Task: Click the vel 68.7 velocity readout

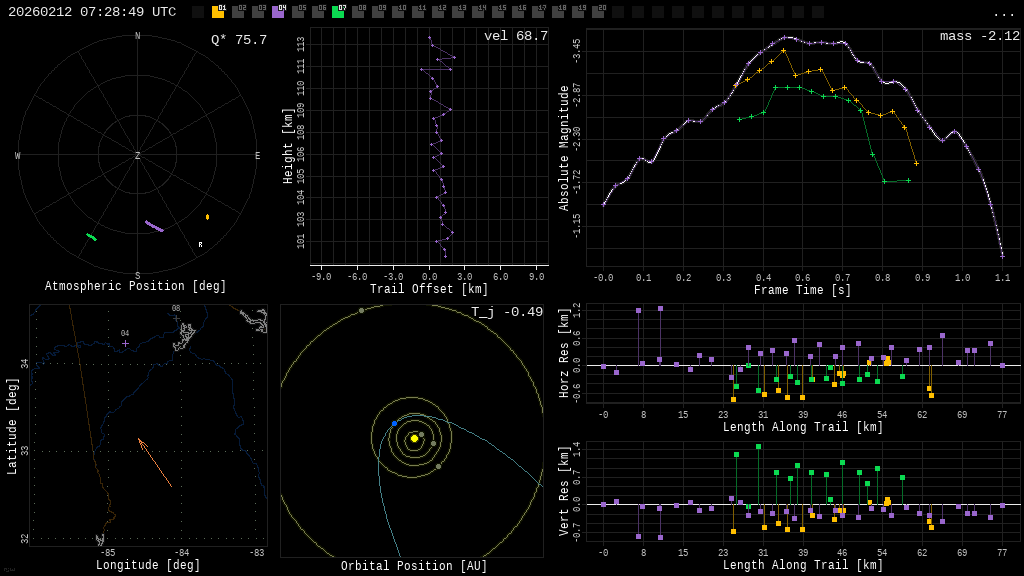Action: pos(515,36)
